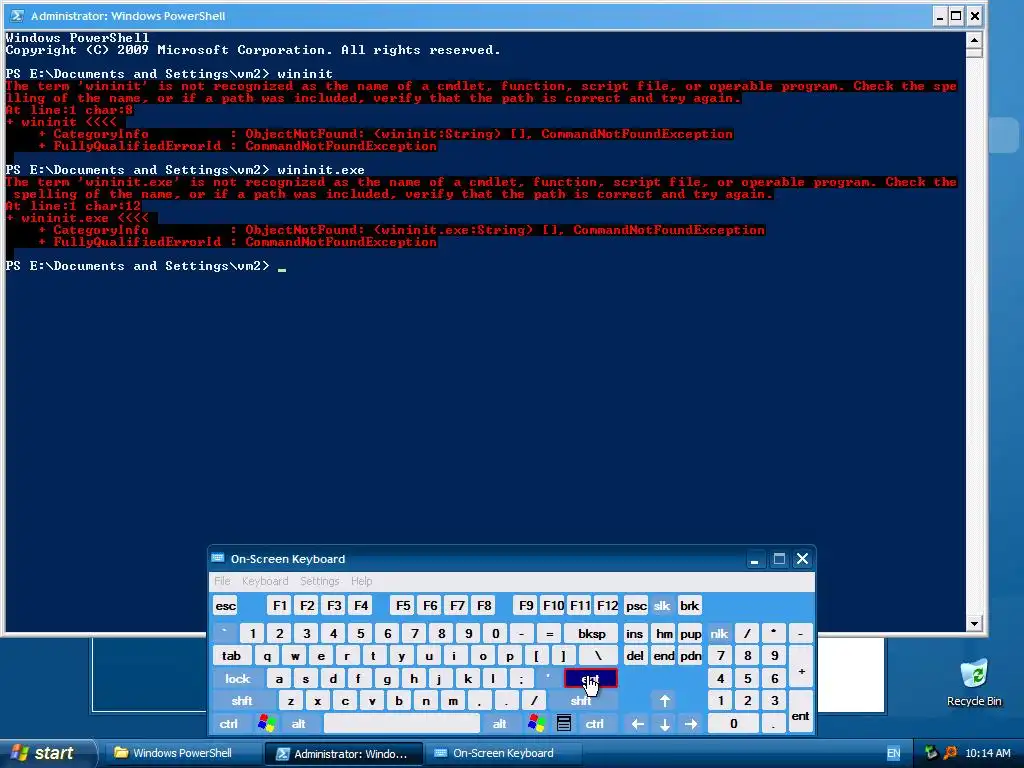
Task: Click the q key
Action: click(x=267, y=656)
